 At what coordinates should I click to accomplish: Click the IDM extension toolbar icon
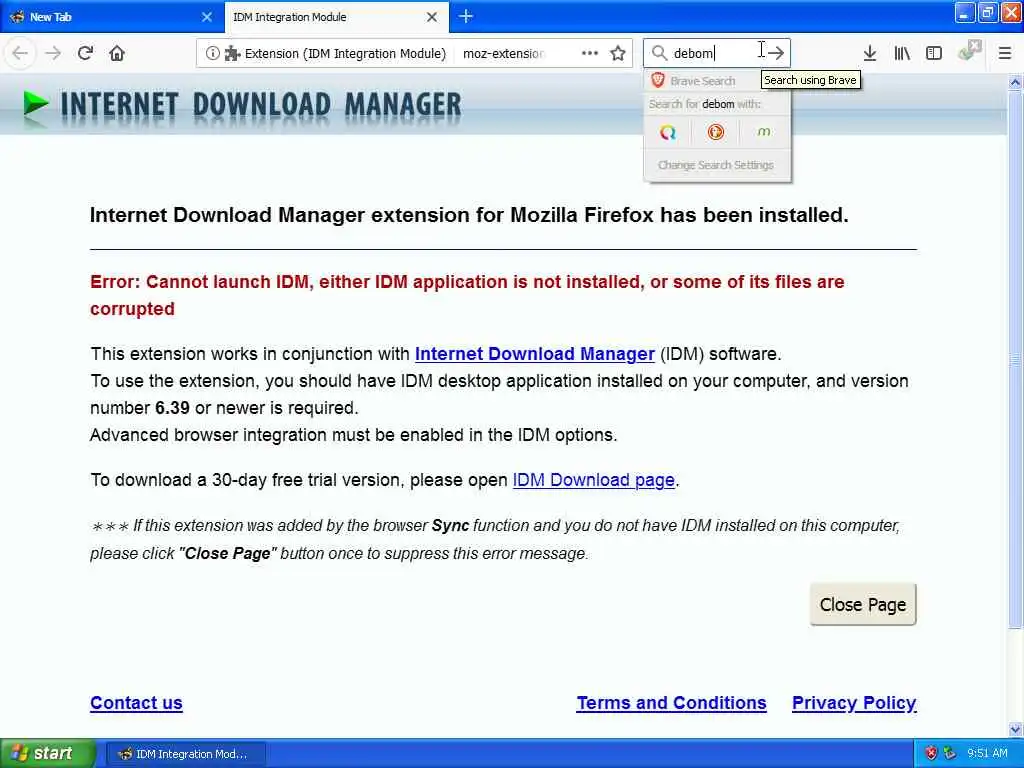[970, 50]
